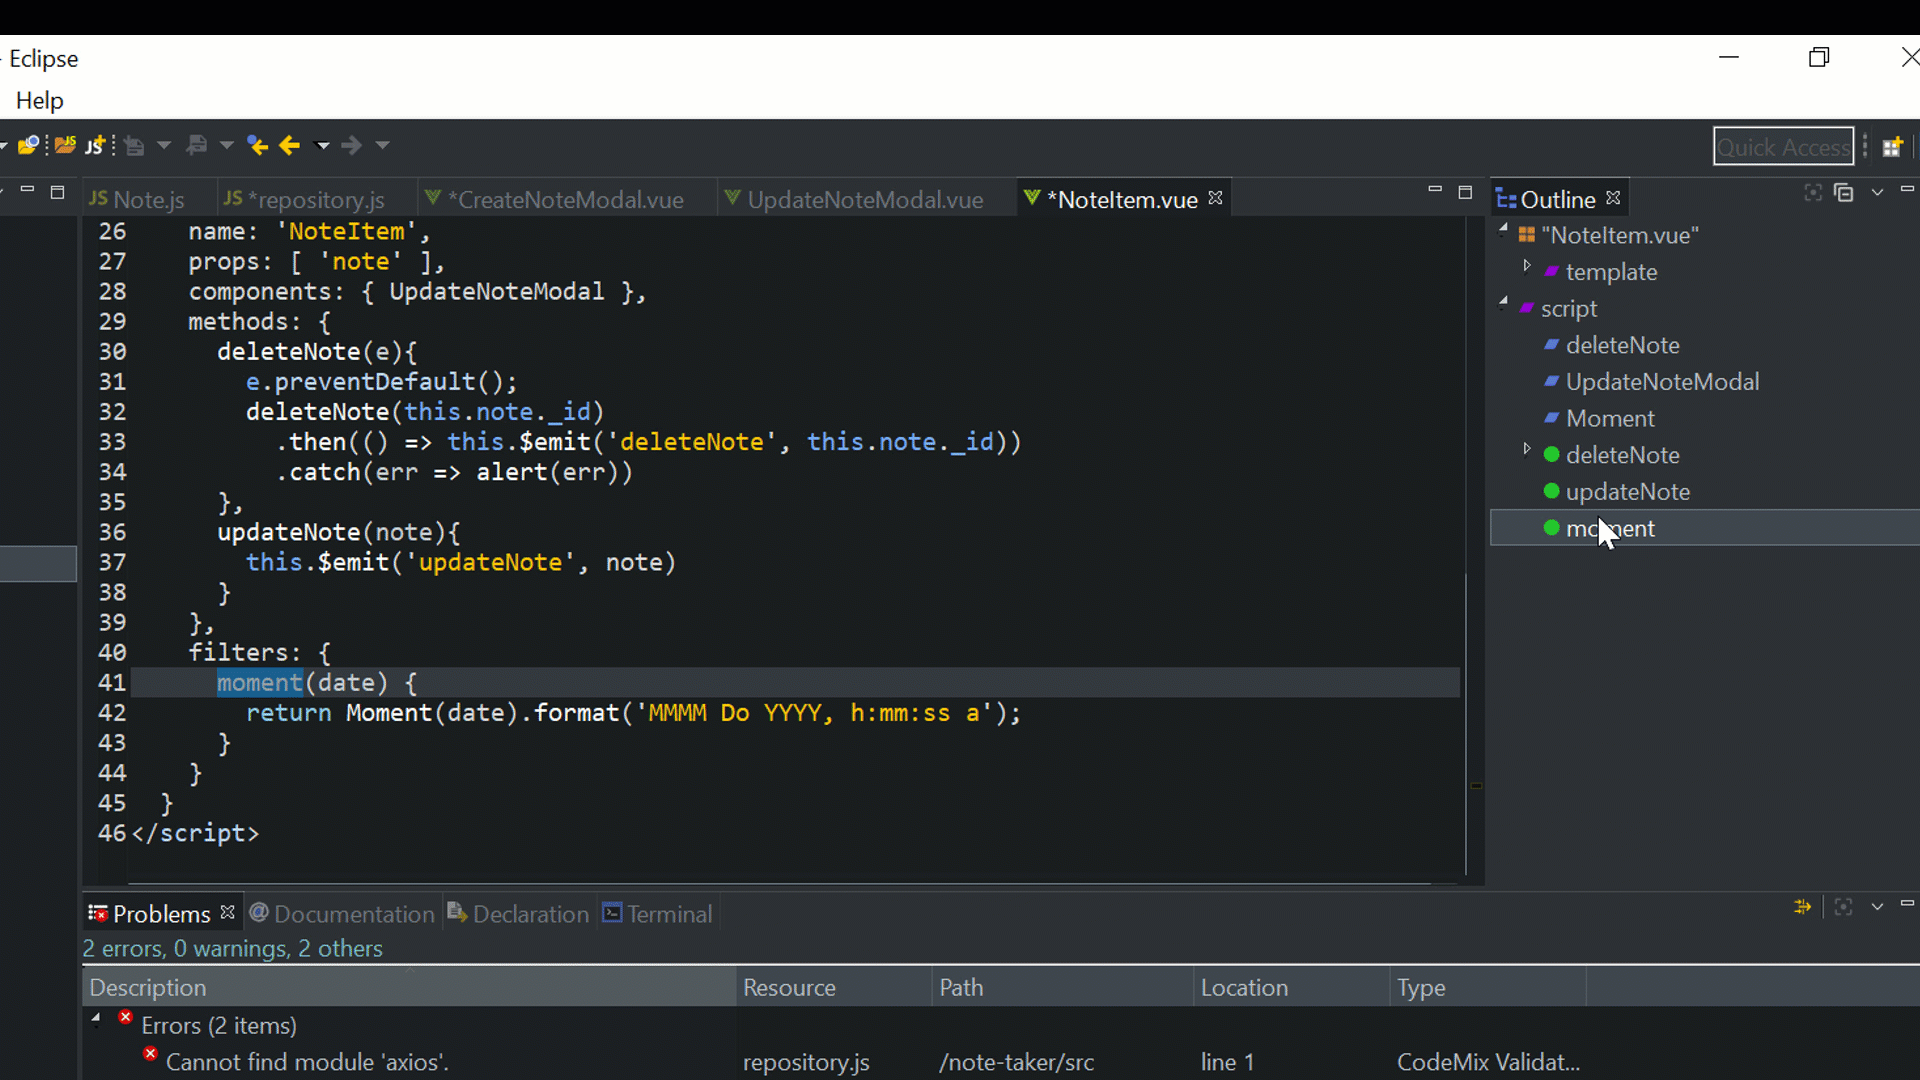This screenshot has width=1920, height=1080.
Task: Minimize the Outline view panel
Action: [1907, 190]
